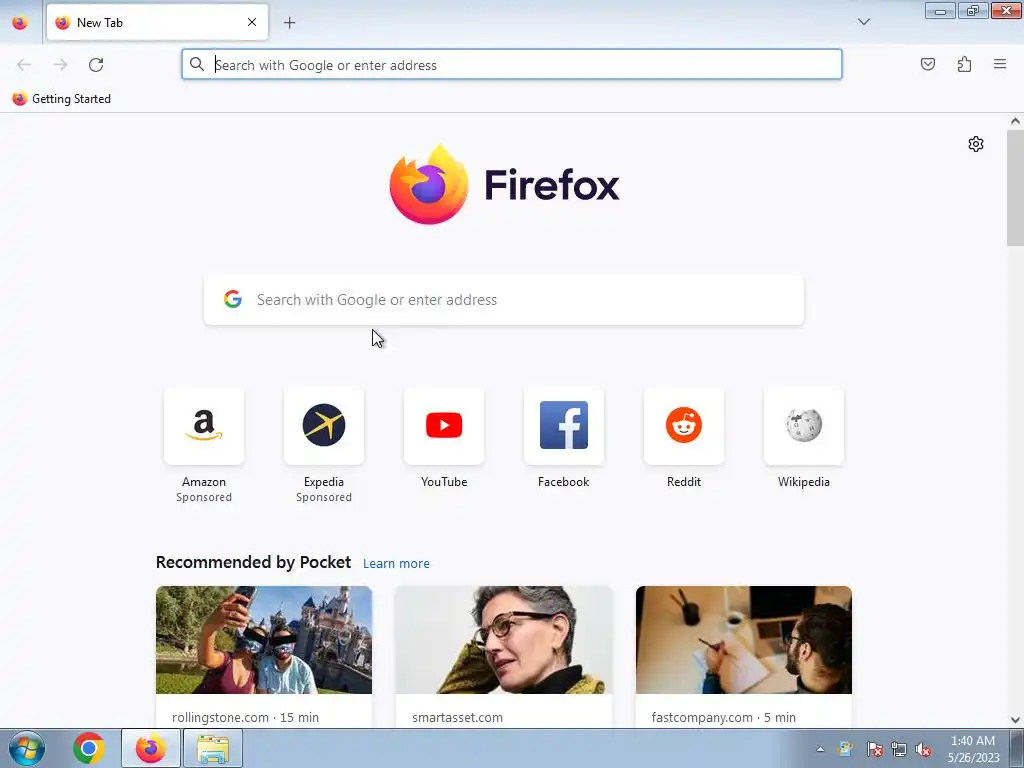
Task: Open the Firefox View pinned icon
Action: click(20, 23)
